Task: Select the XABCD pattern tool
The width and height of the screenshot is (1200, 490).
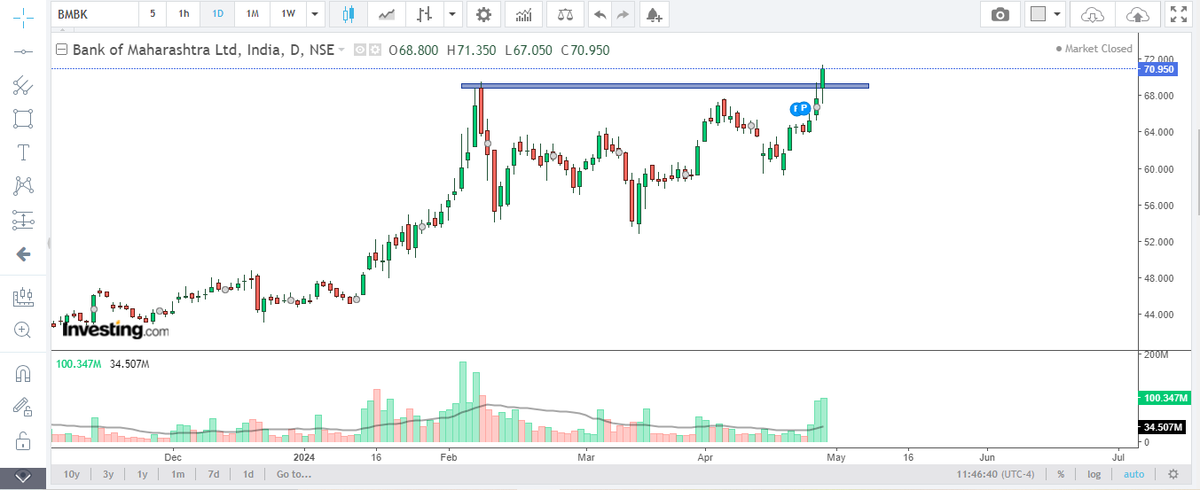Action: coord(23,186)
